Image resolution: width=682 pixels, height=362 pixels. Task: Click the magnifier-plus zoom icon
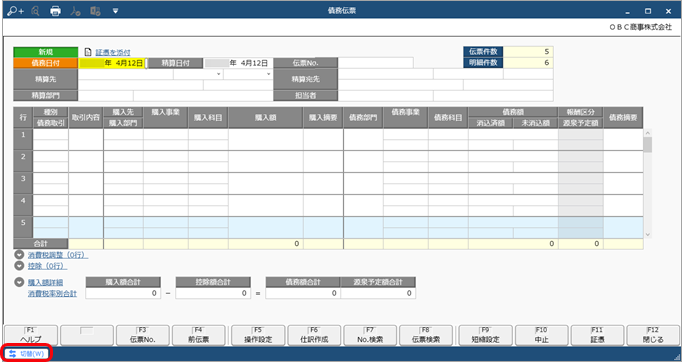(x=16, y=11)
